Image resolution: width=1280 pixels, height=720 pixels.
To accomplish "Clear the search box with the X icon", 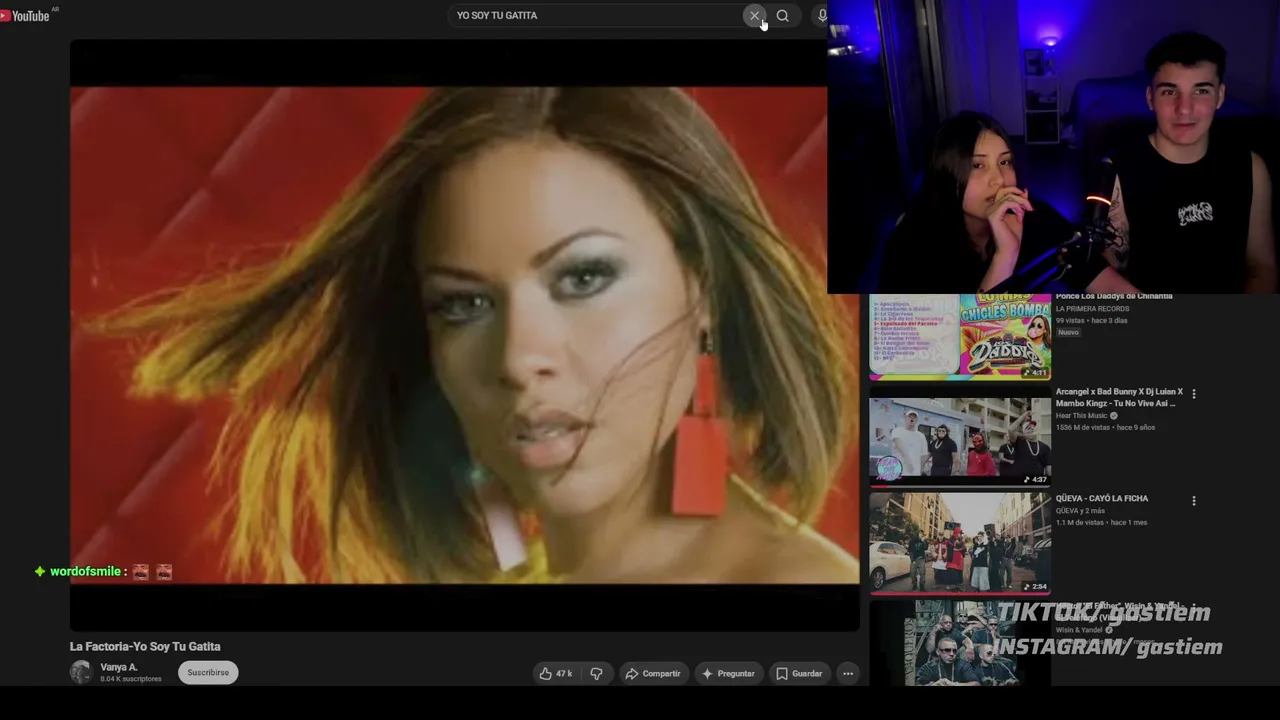I will [x=754, y=15].
